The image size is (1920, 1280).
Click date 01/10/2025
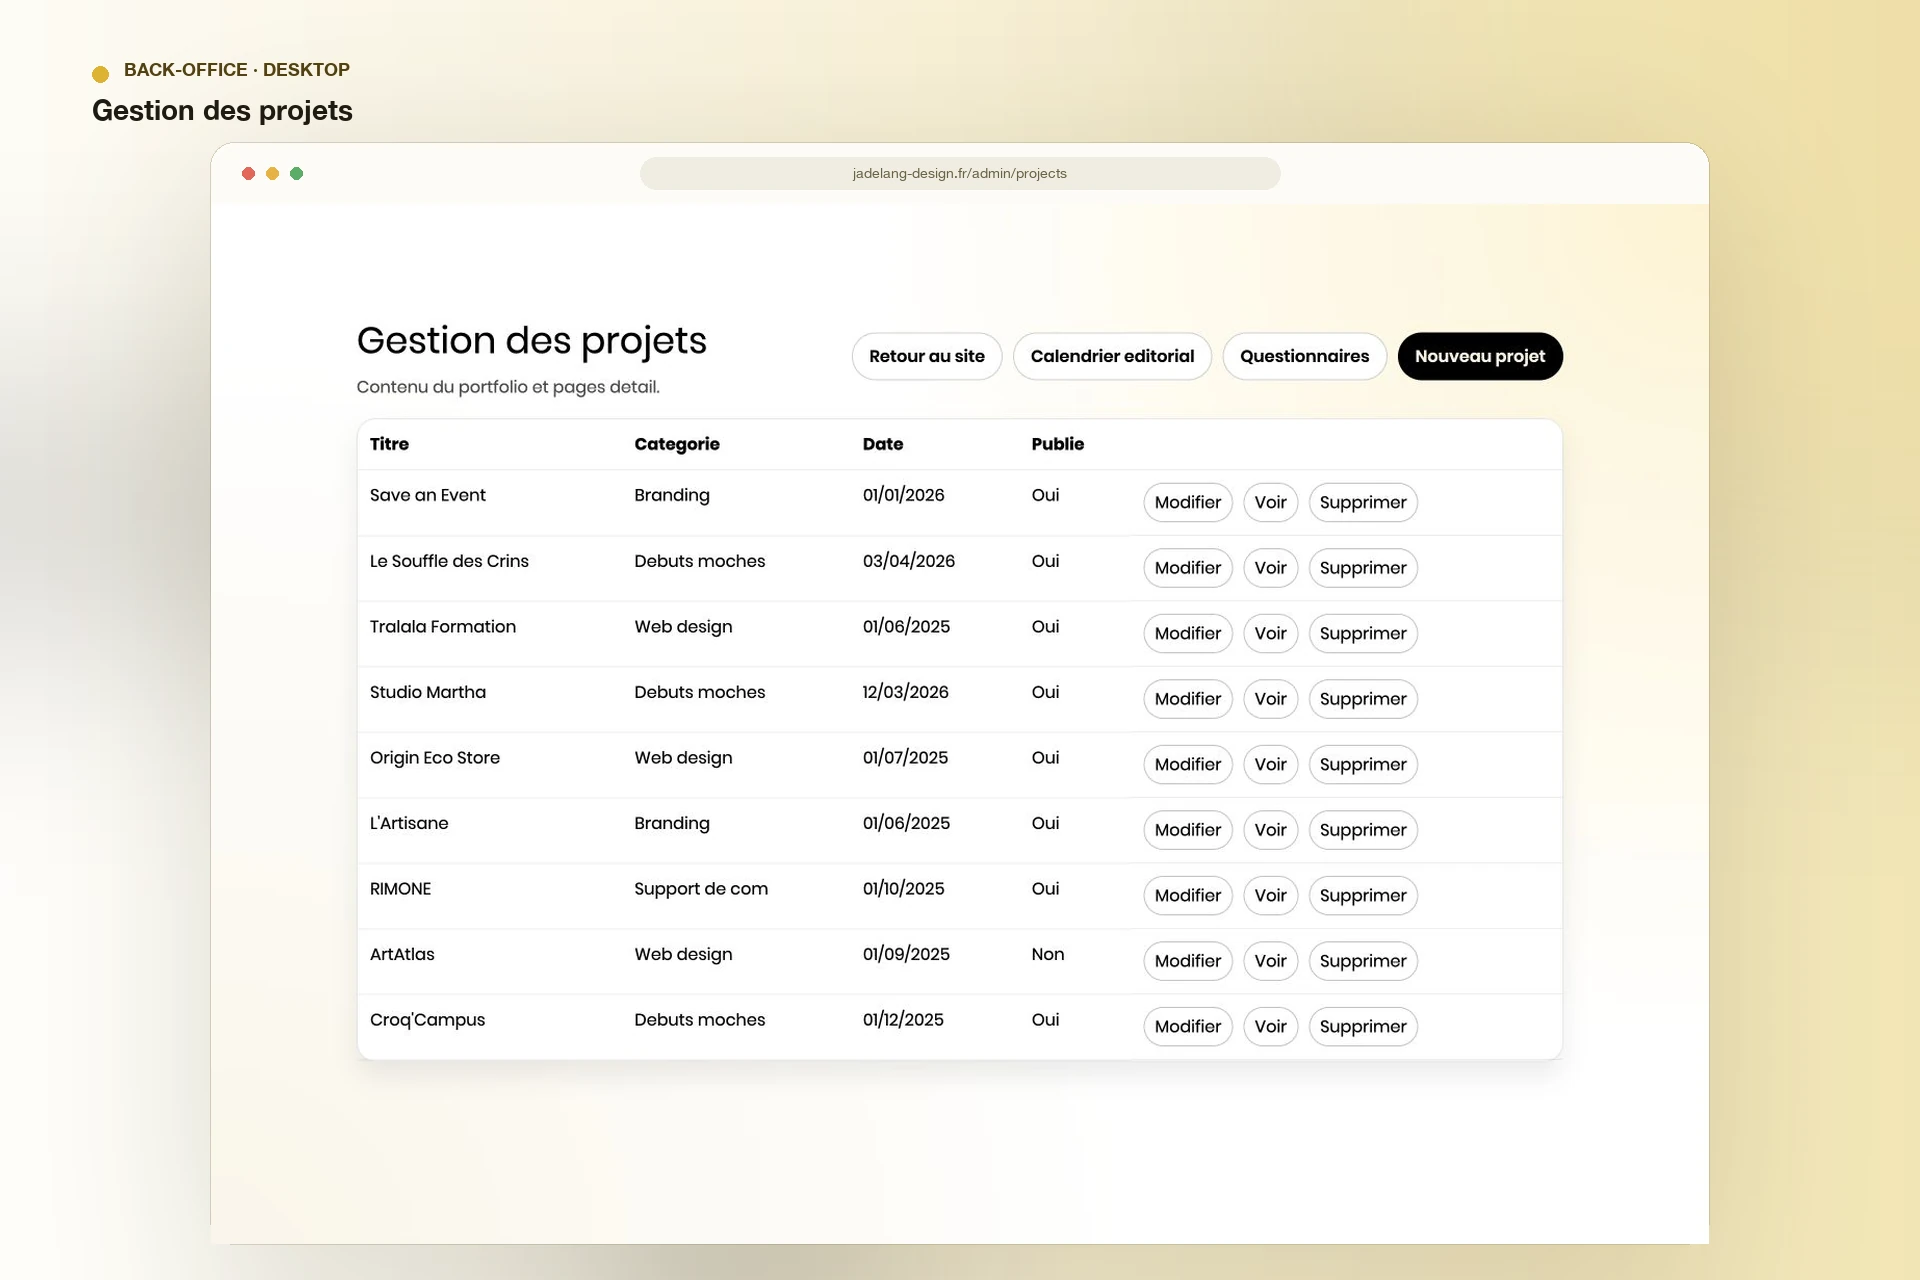pyautogui.click(x=903, y=889)
